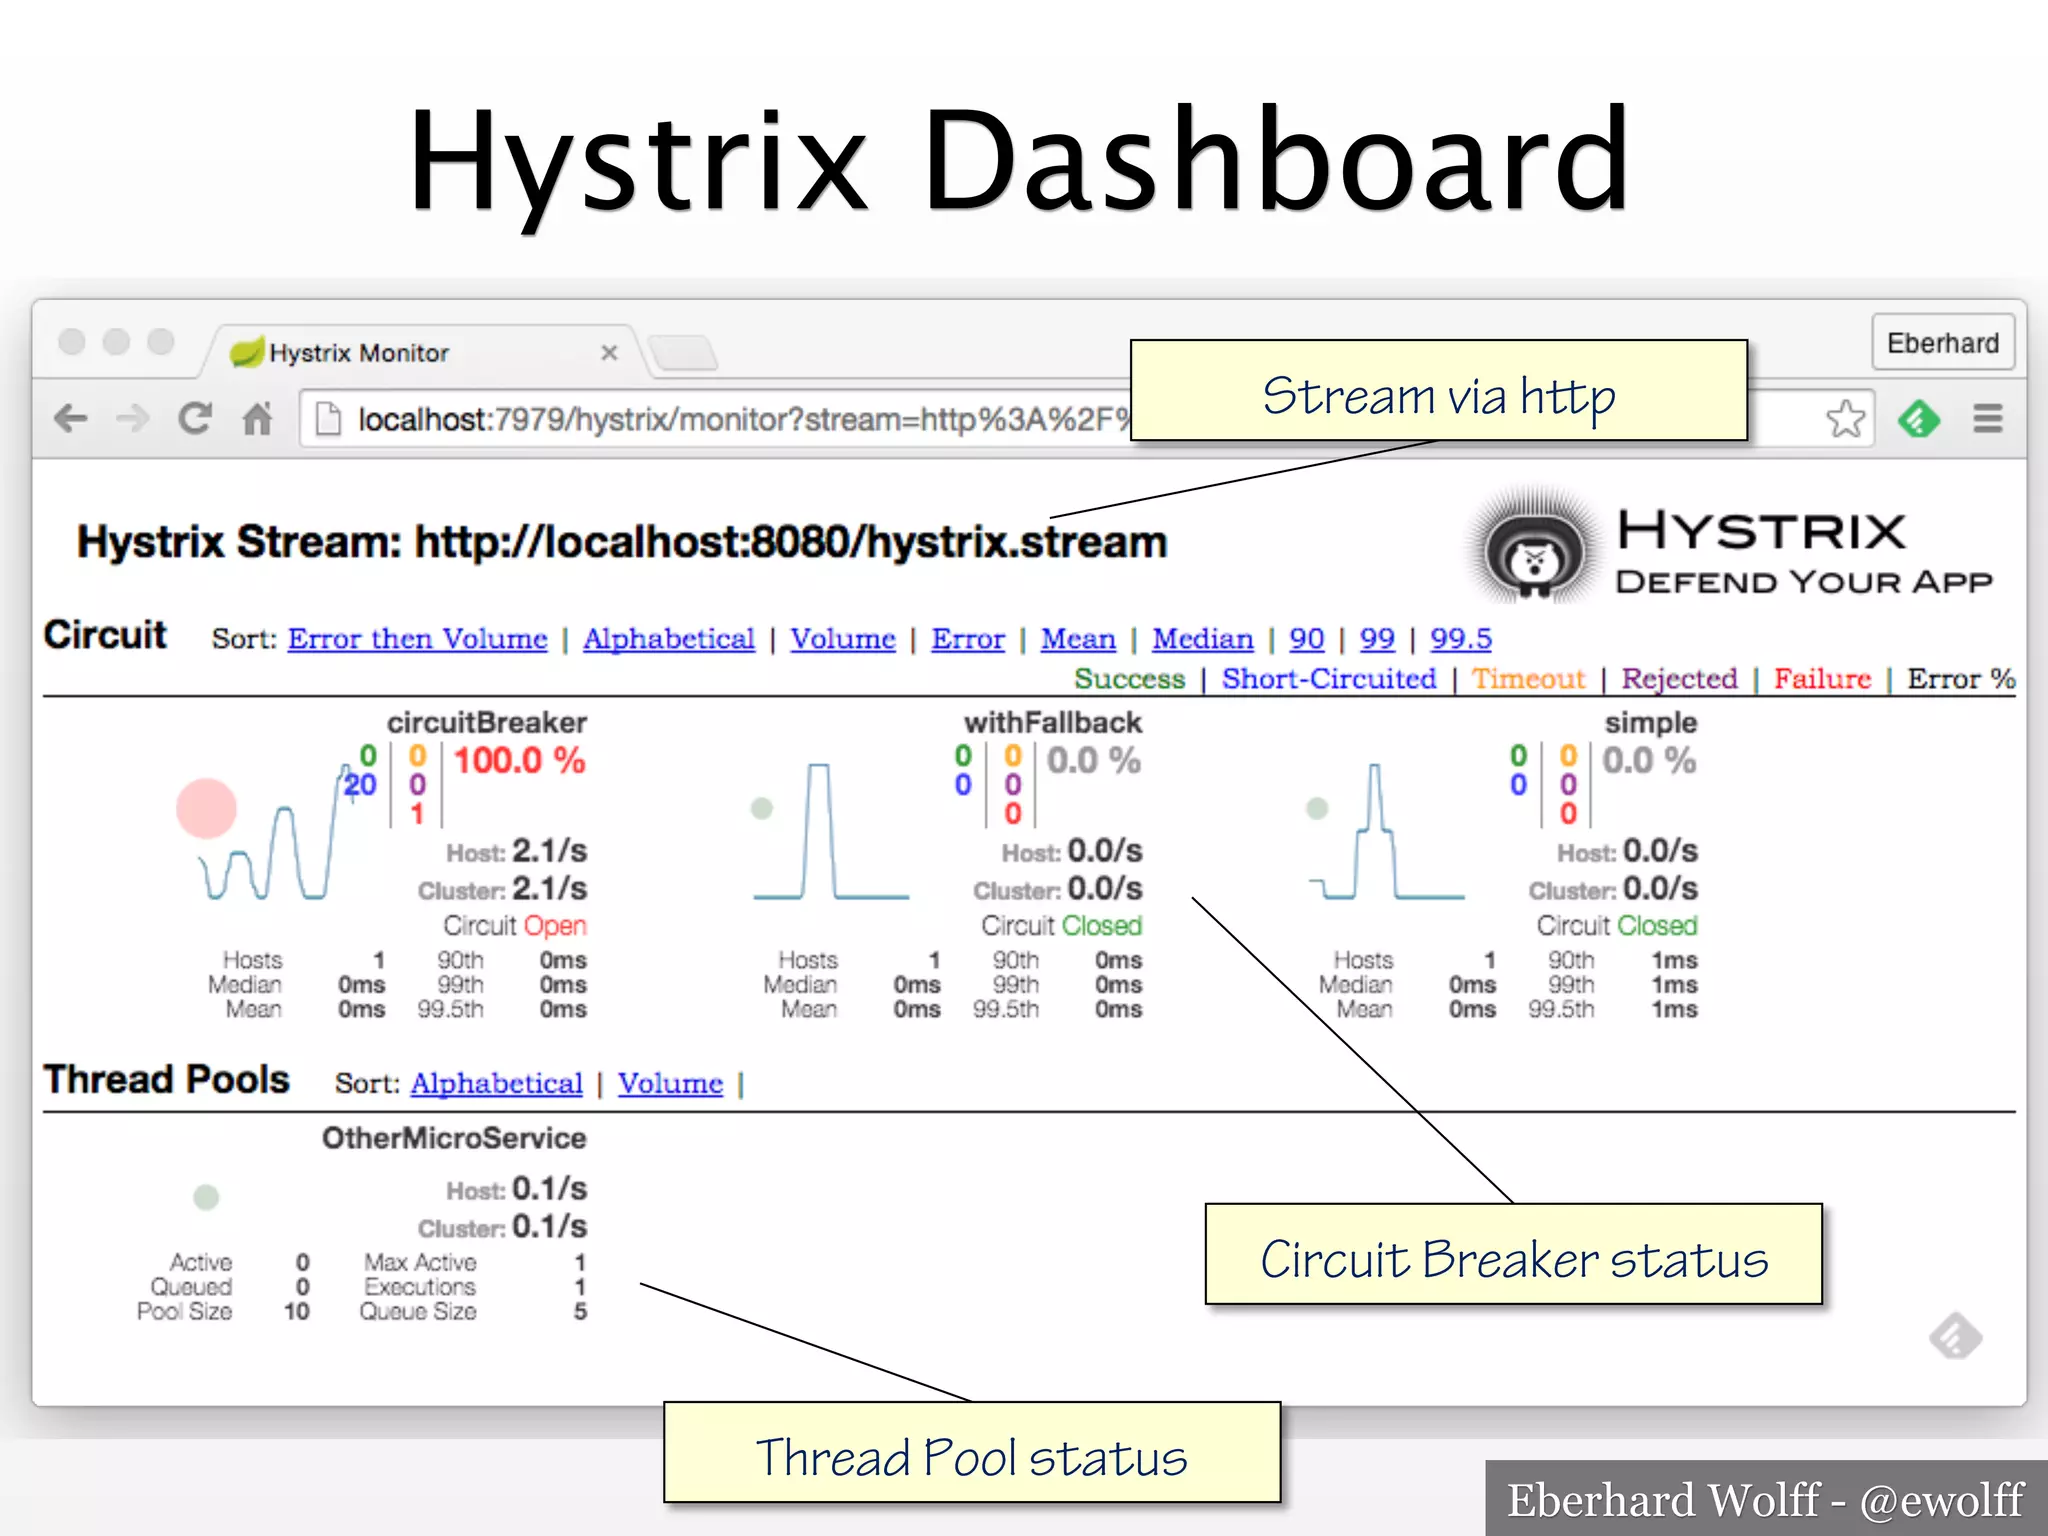
Task: Reload the Hystrix Monitor page
Action: point(195,418)
